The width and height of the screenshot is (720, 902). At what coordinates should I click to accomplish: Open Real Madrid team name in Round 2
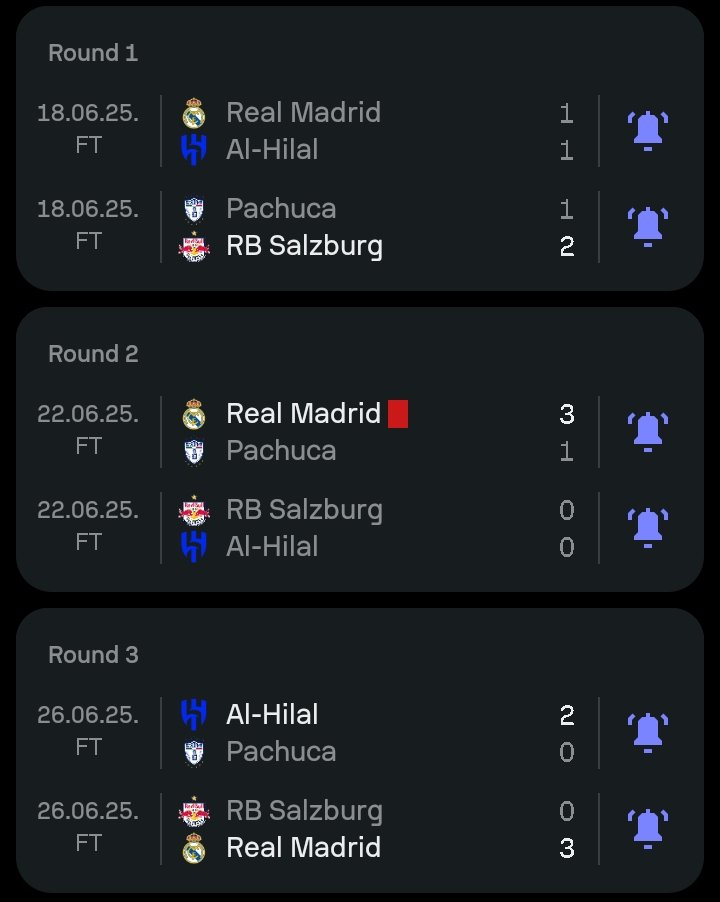(304, 414)
